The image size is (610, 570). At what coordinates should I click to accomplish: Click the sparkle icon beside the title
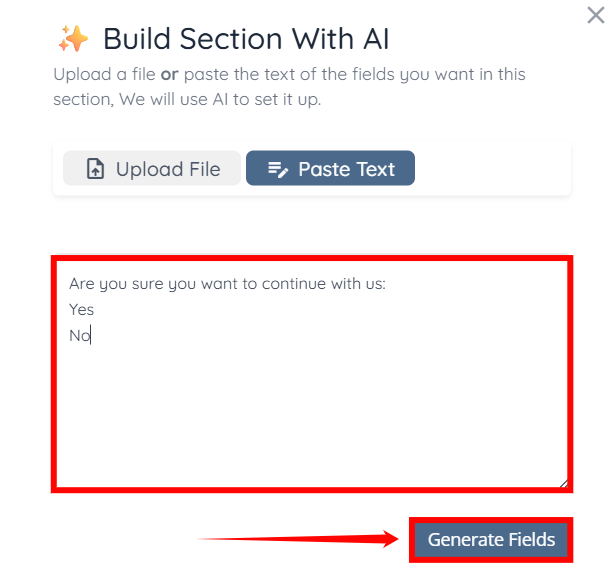pyautogui.click(x=73, y=40)
